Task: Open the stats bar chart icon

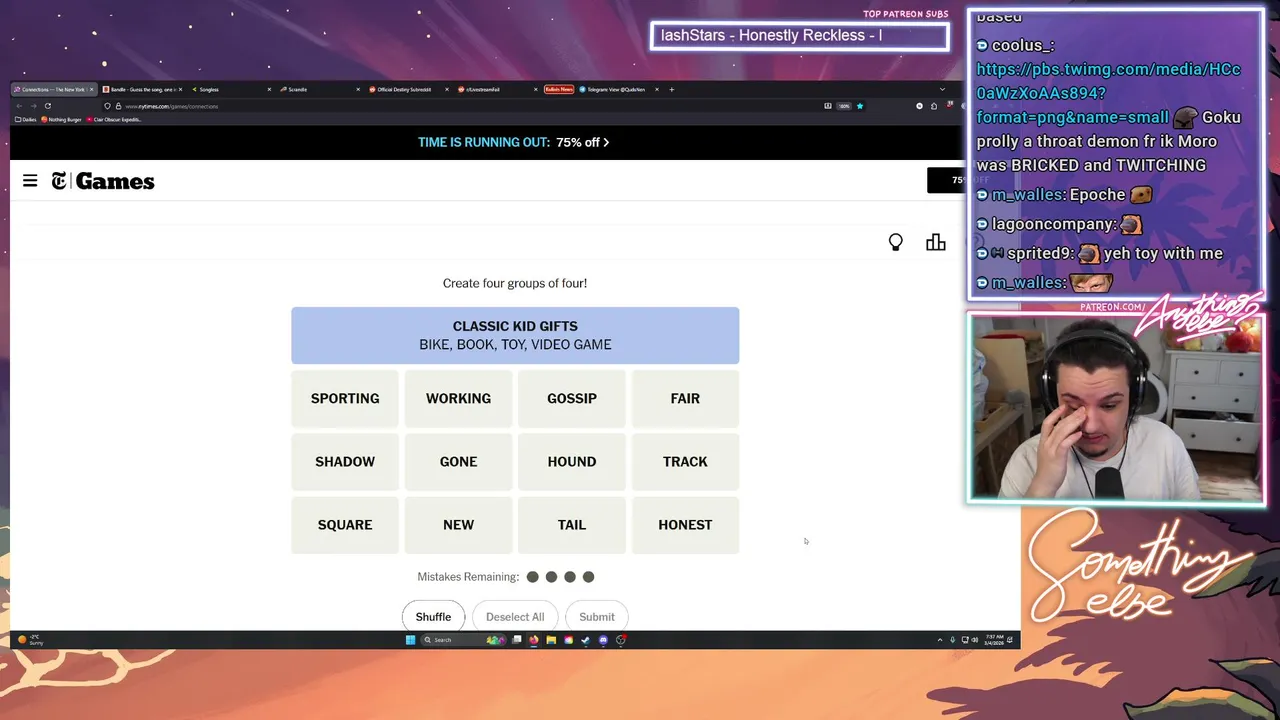Action: pyautogui.click(x=936, y=242)
